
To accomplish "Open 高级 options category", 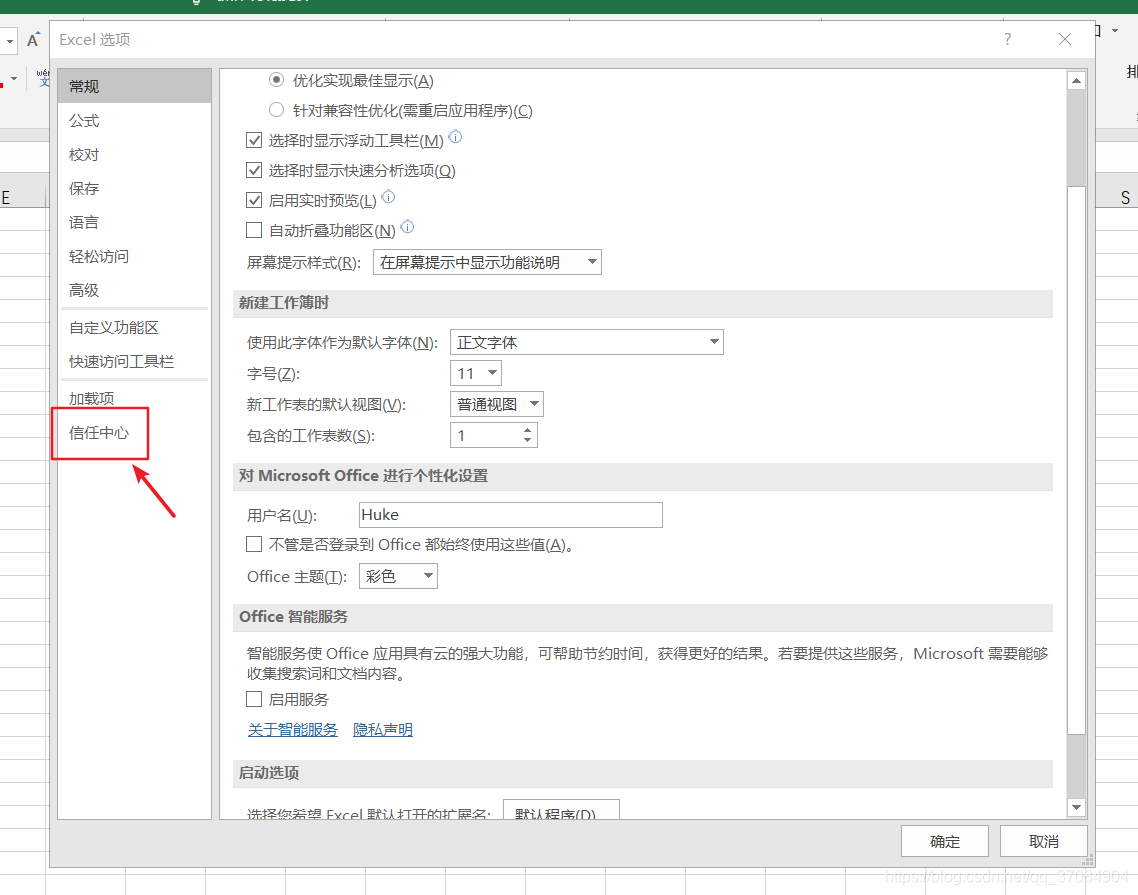I will point(134,290).
